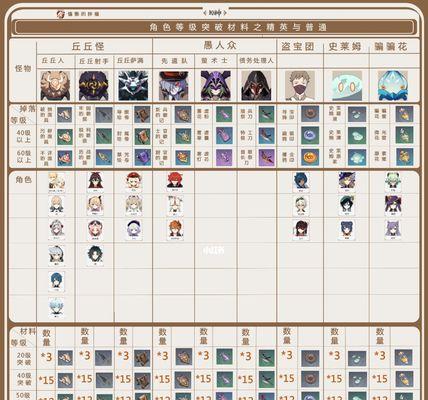The width and height of the screenshot is (428, 400).
Task: Select the 萤术士 purple hooded portrait
Action: click(x=215, y=85)
